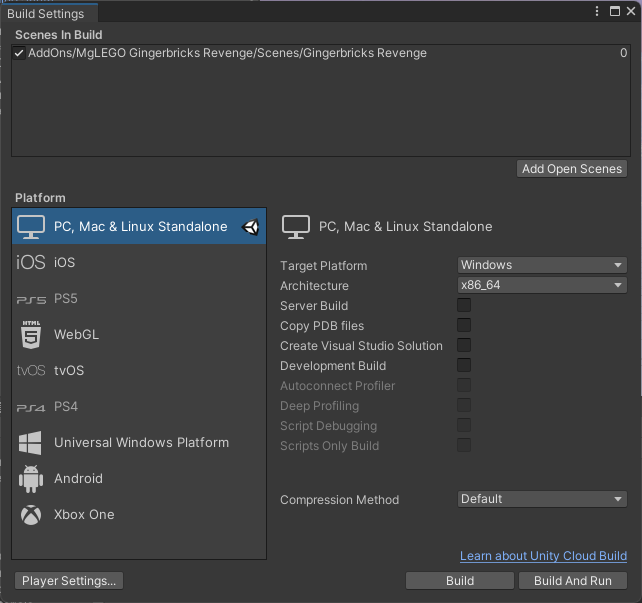
Task: Click Build And Run button
Action: coord(573,580)
